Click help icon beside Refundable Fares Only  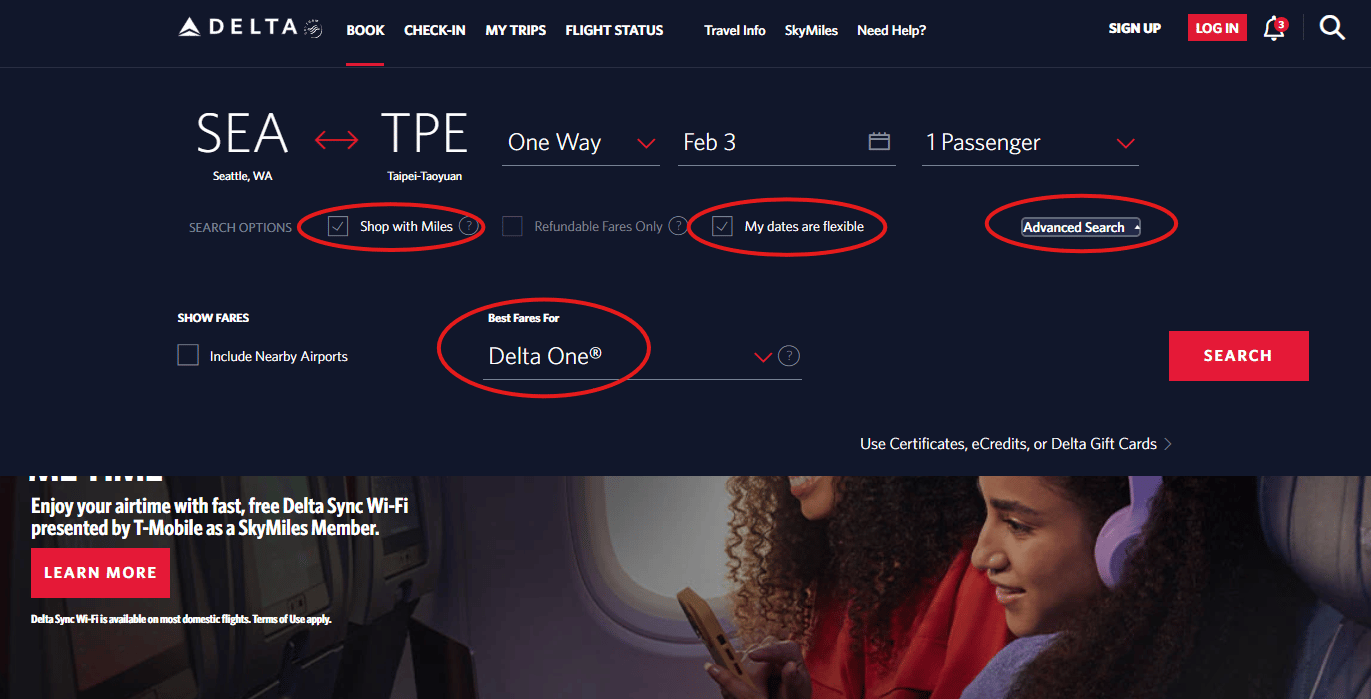click(x=678, y=226)
